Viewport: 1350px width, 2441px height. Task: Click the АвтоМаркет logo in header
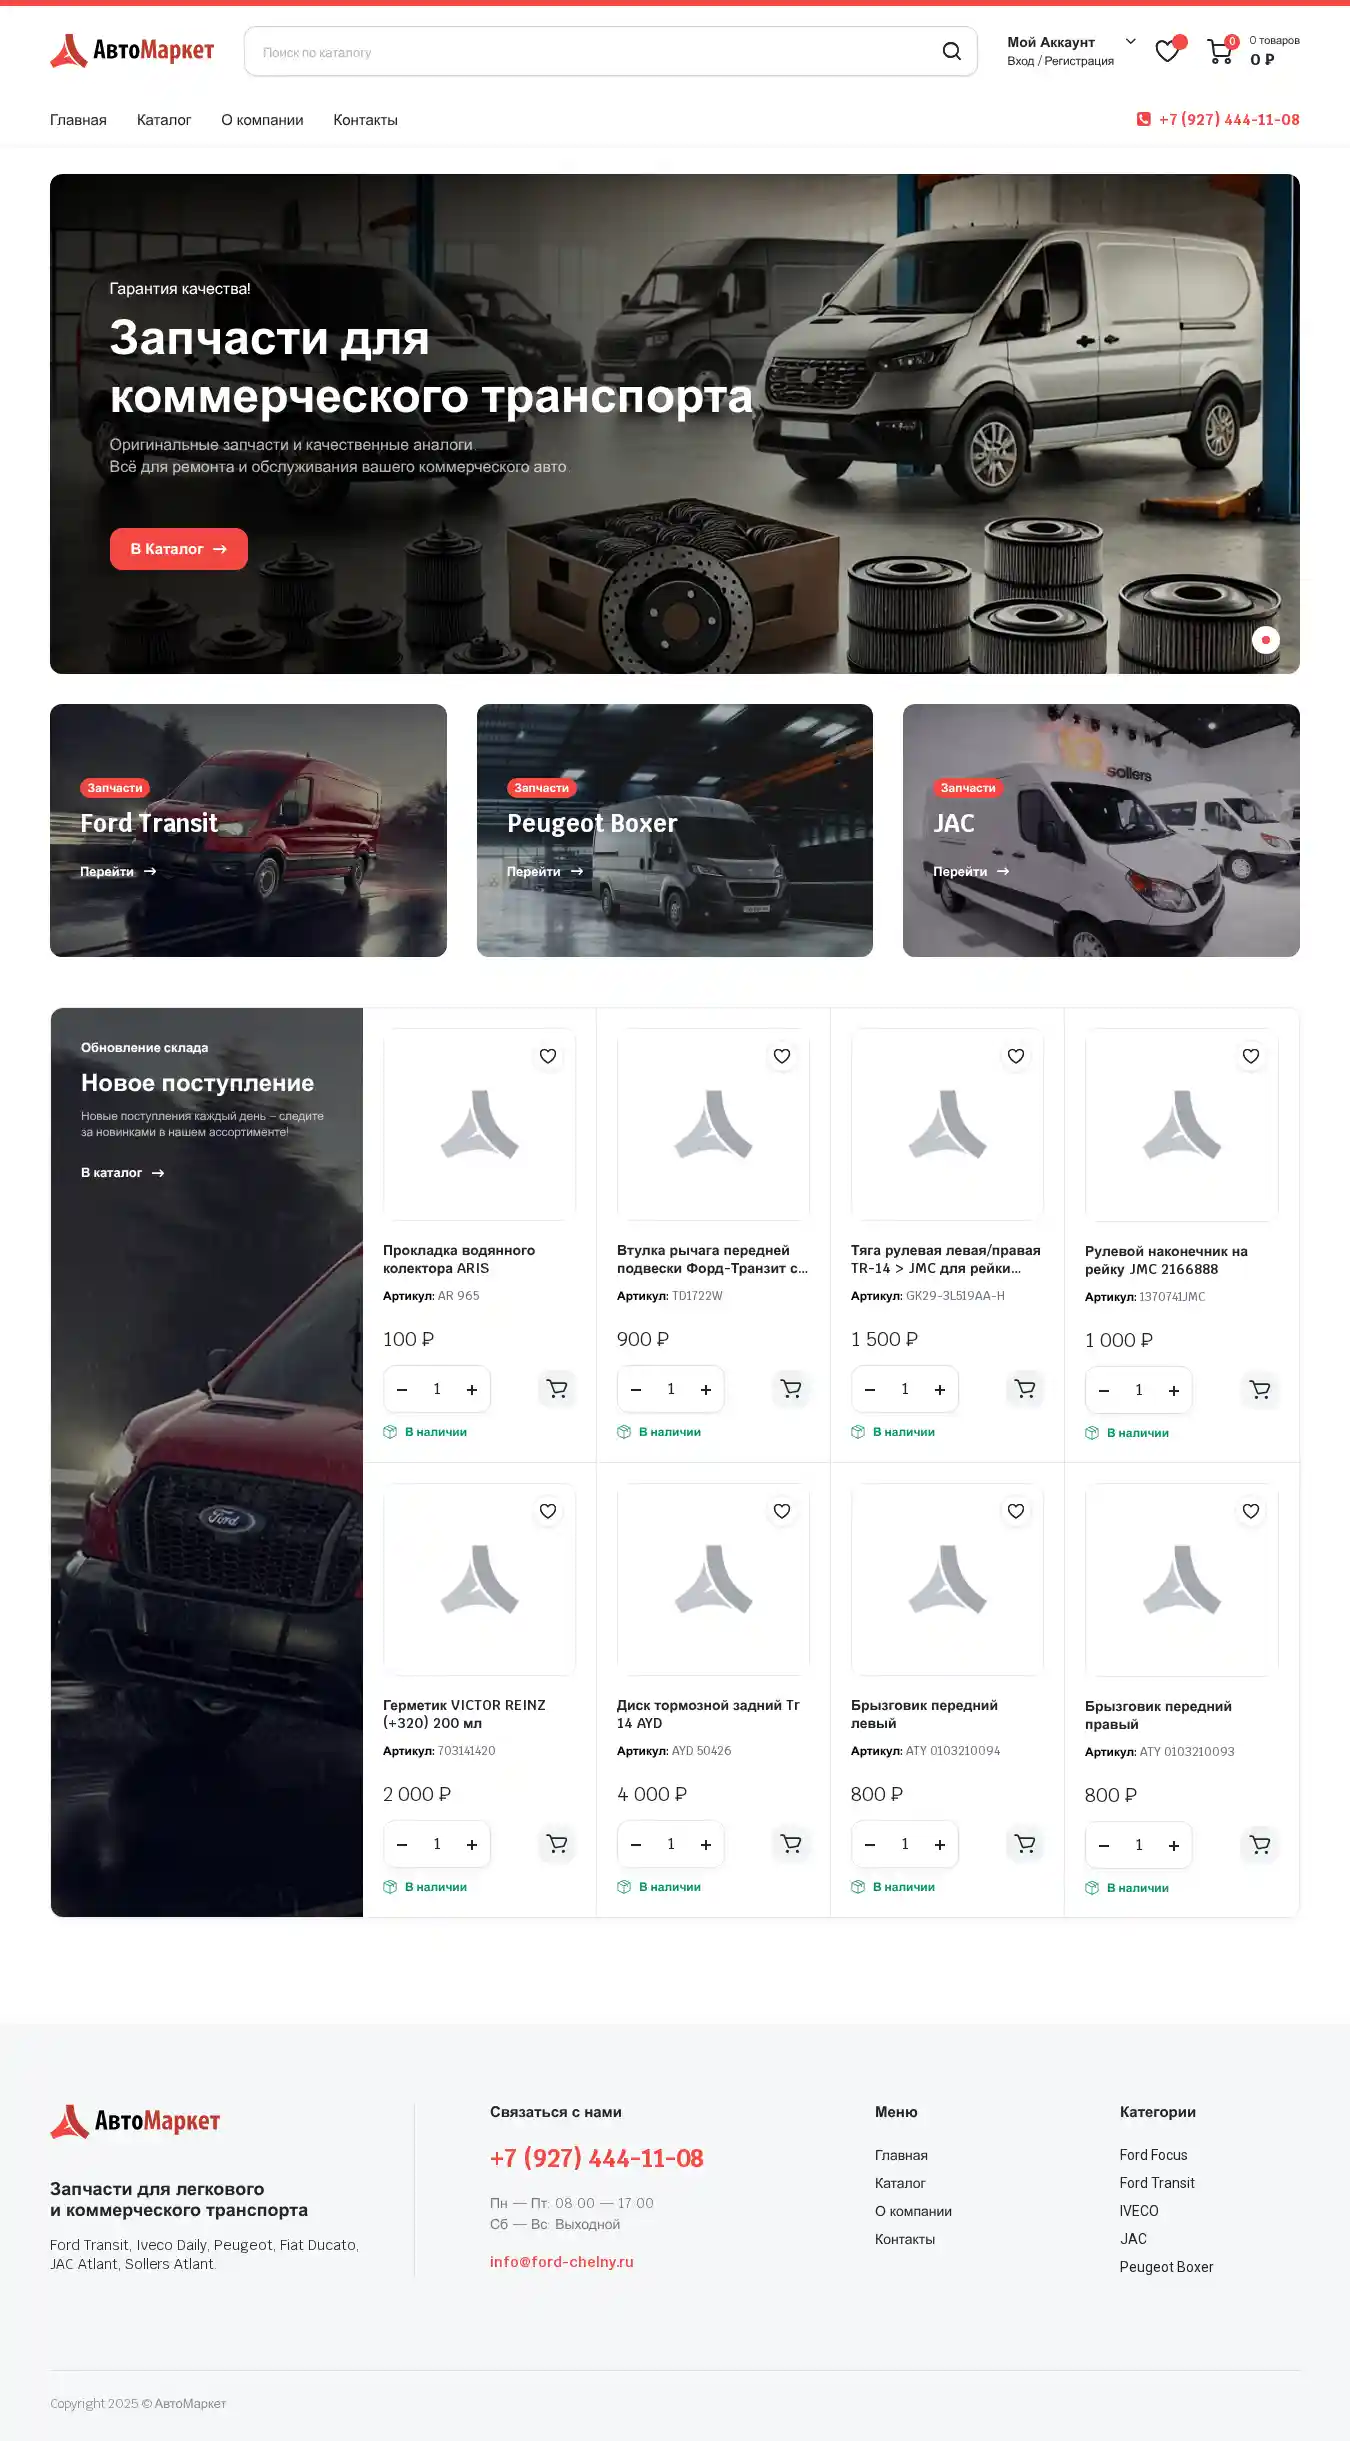coord(132,50)
